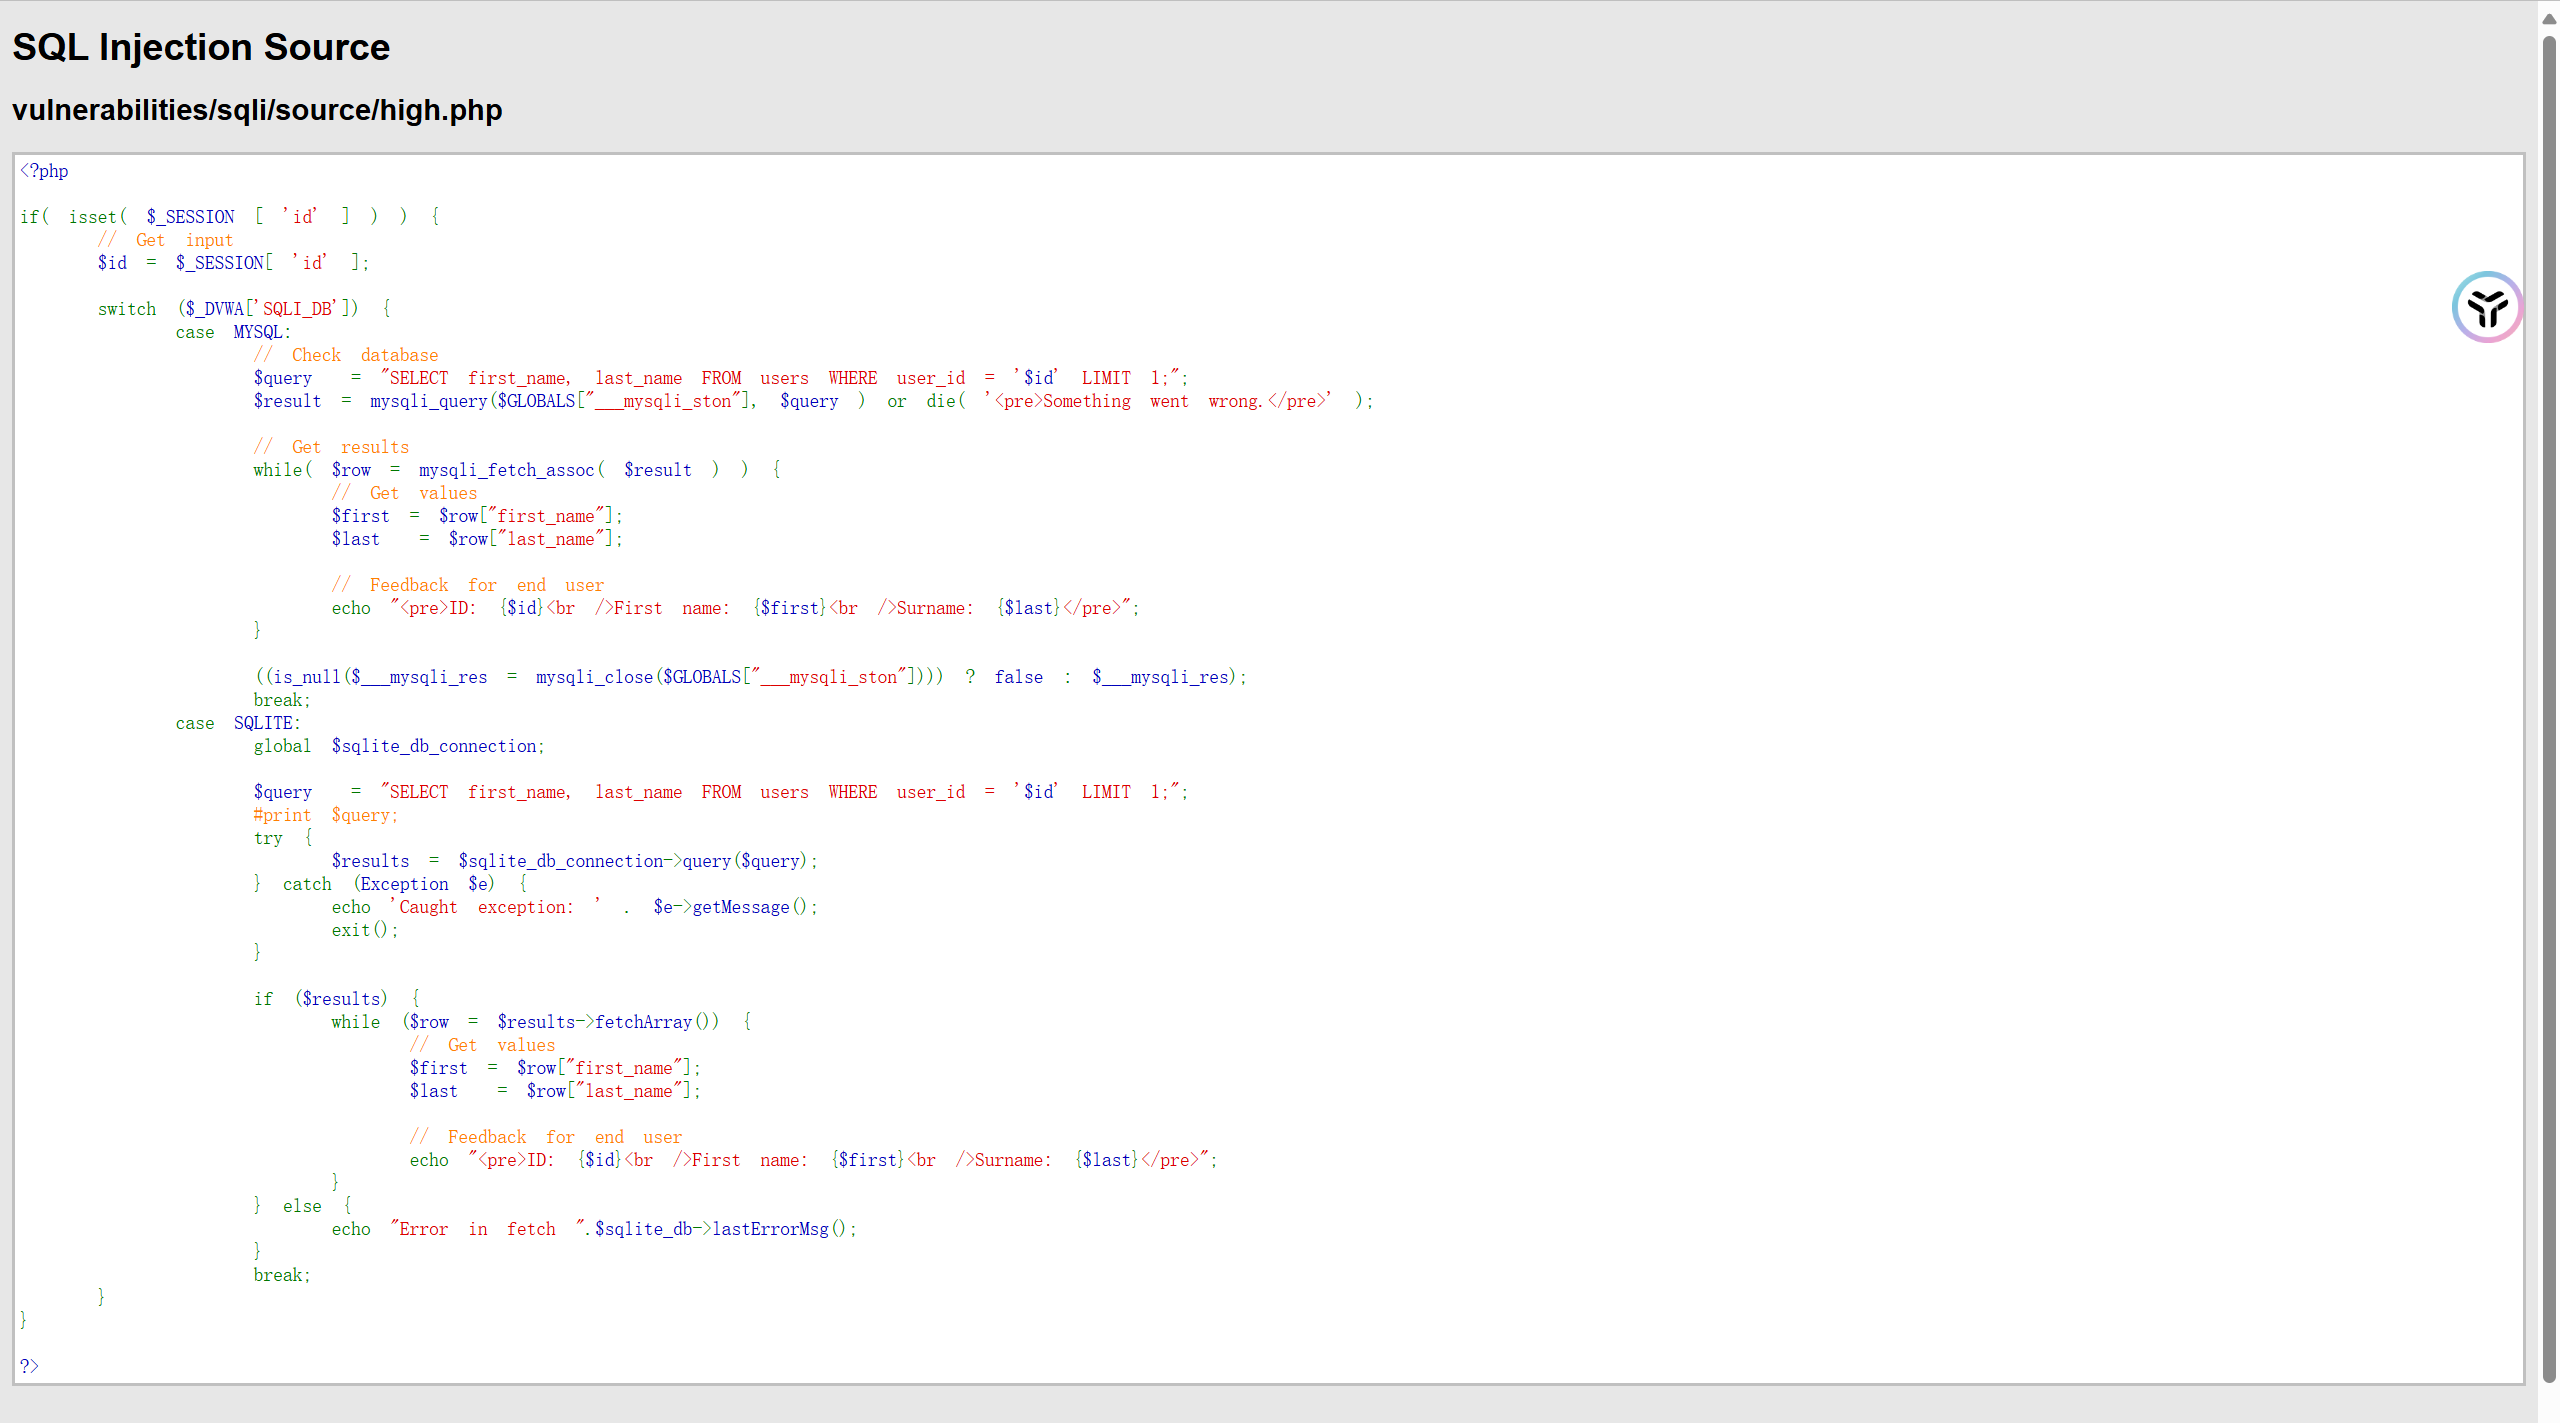The image size is (2560, 1423).
Task: Click 'mysqli_fetch_assoc' in the while loop
Action: 506,470
